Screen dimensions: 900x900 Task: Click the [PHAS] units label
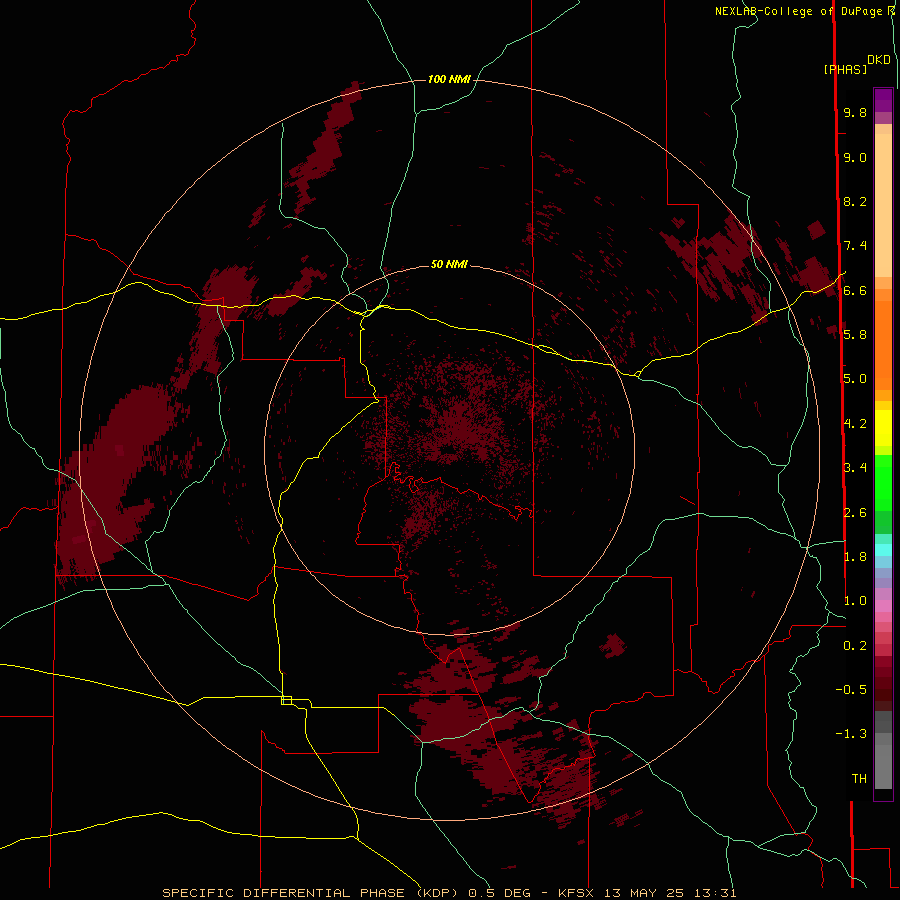(845, 69)
